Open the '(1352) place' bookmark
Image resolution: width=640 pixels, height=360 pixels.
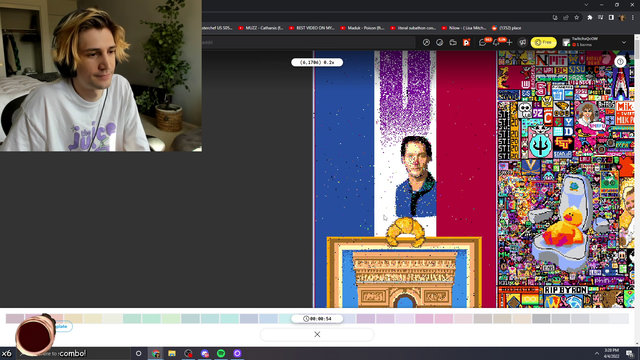pyautogui.click(x=507, y=28)
